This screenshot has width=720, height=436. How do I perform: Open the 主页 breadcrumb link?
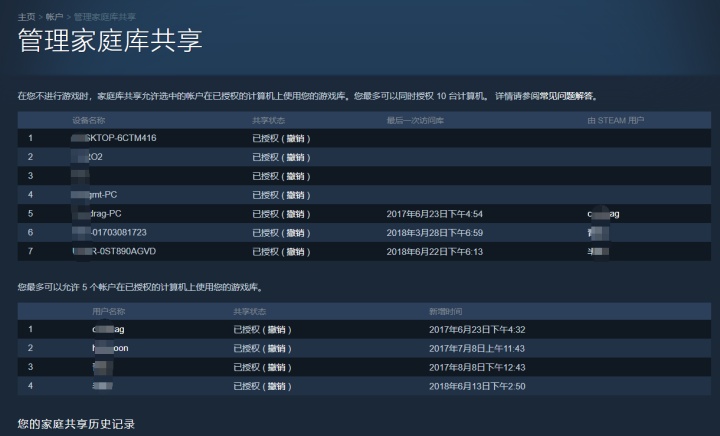point(26,17)
